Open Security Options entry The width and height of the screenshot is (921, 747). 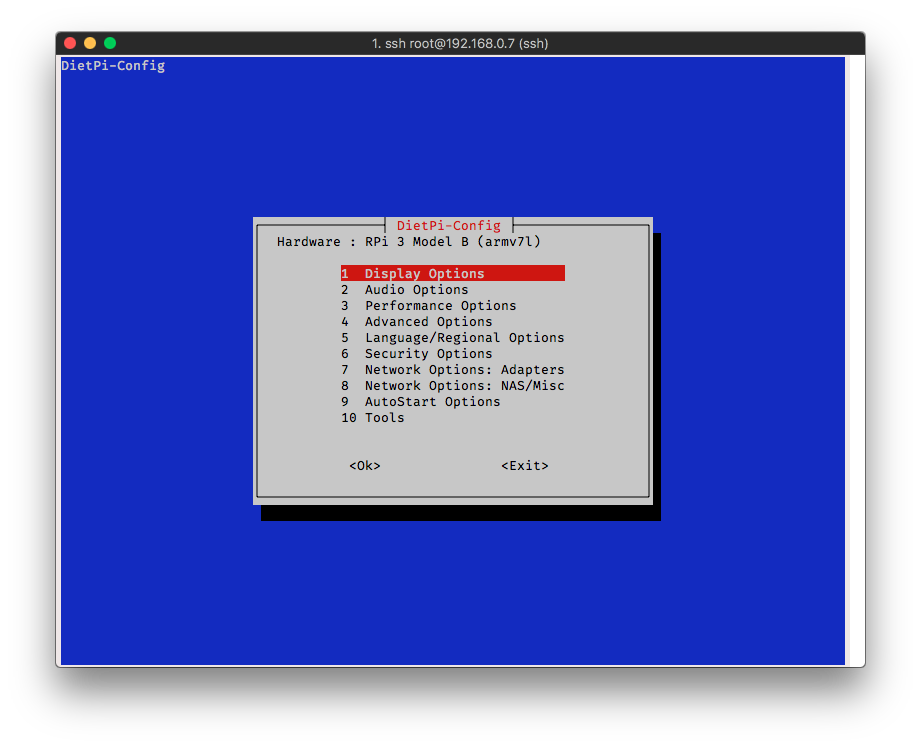[416, 354]
